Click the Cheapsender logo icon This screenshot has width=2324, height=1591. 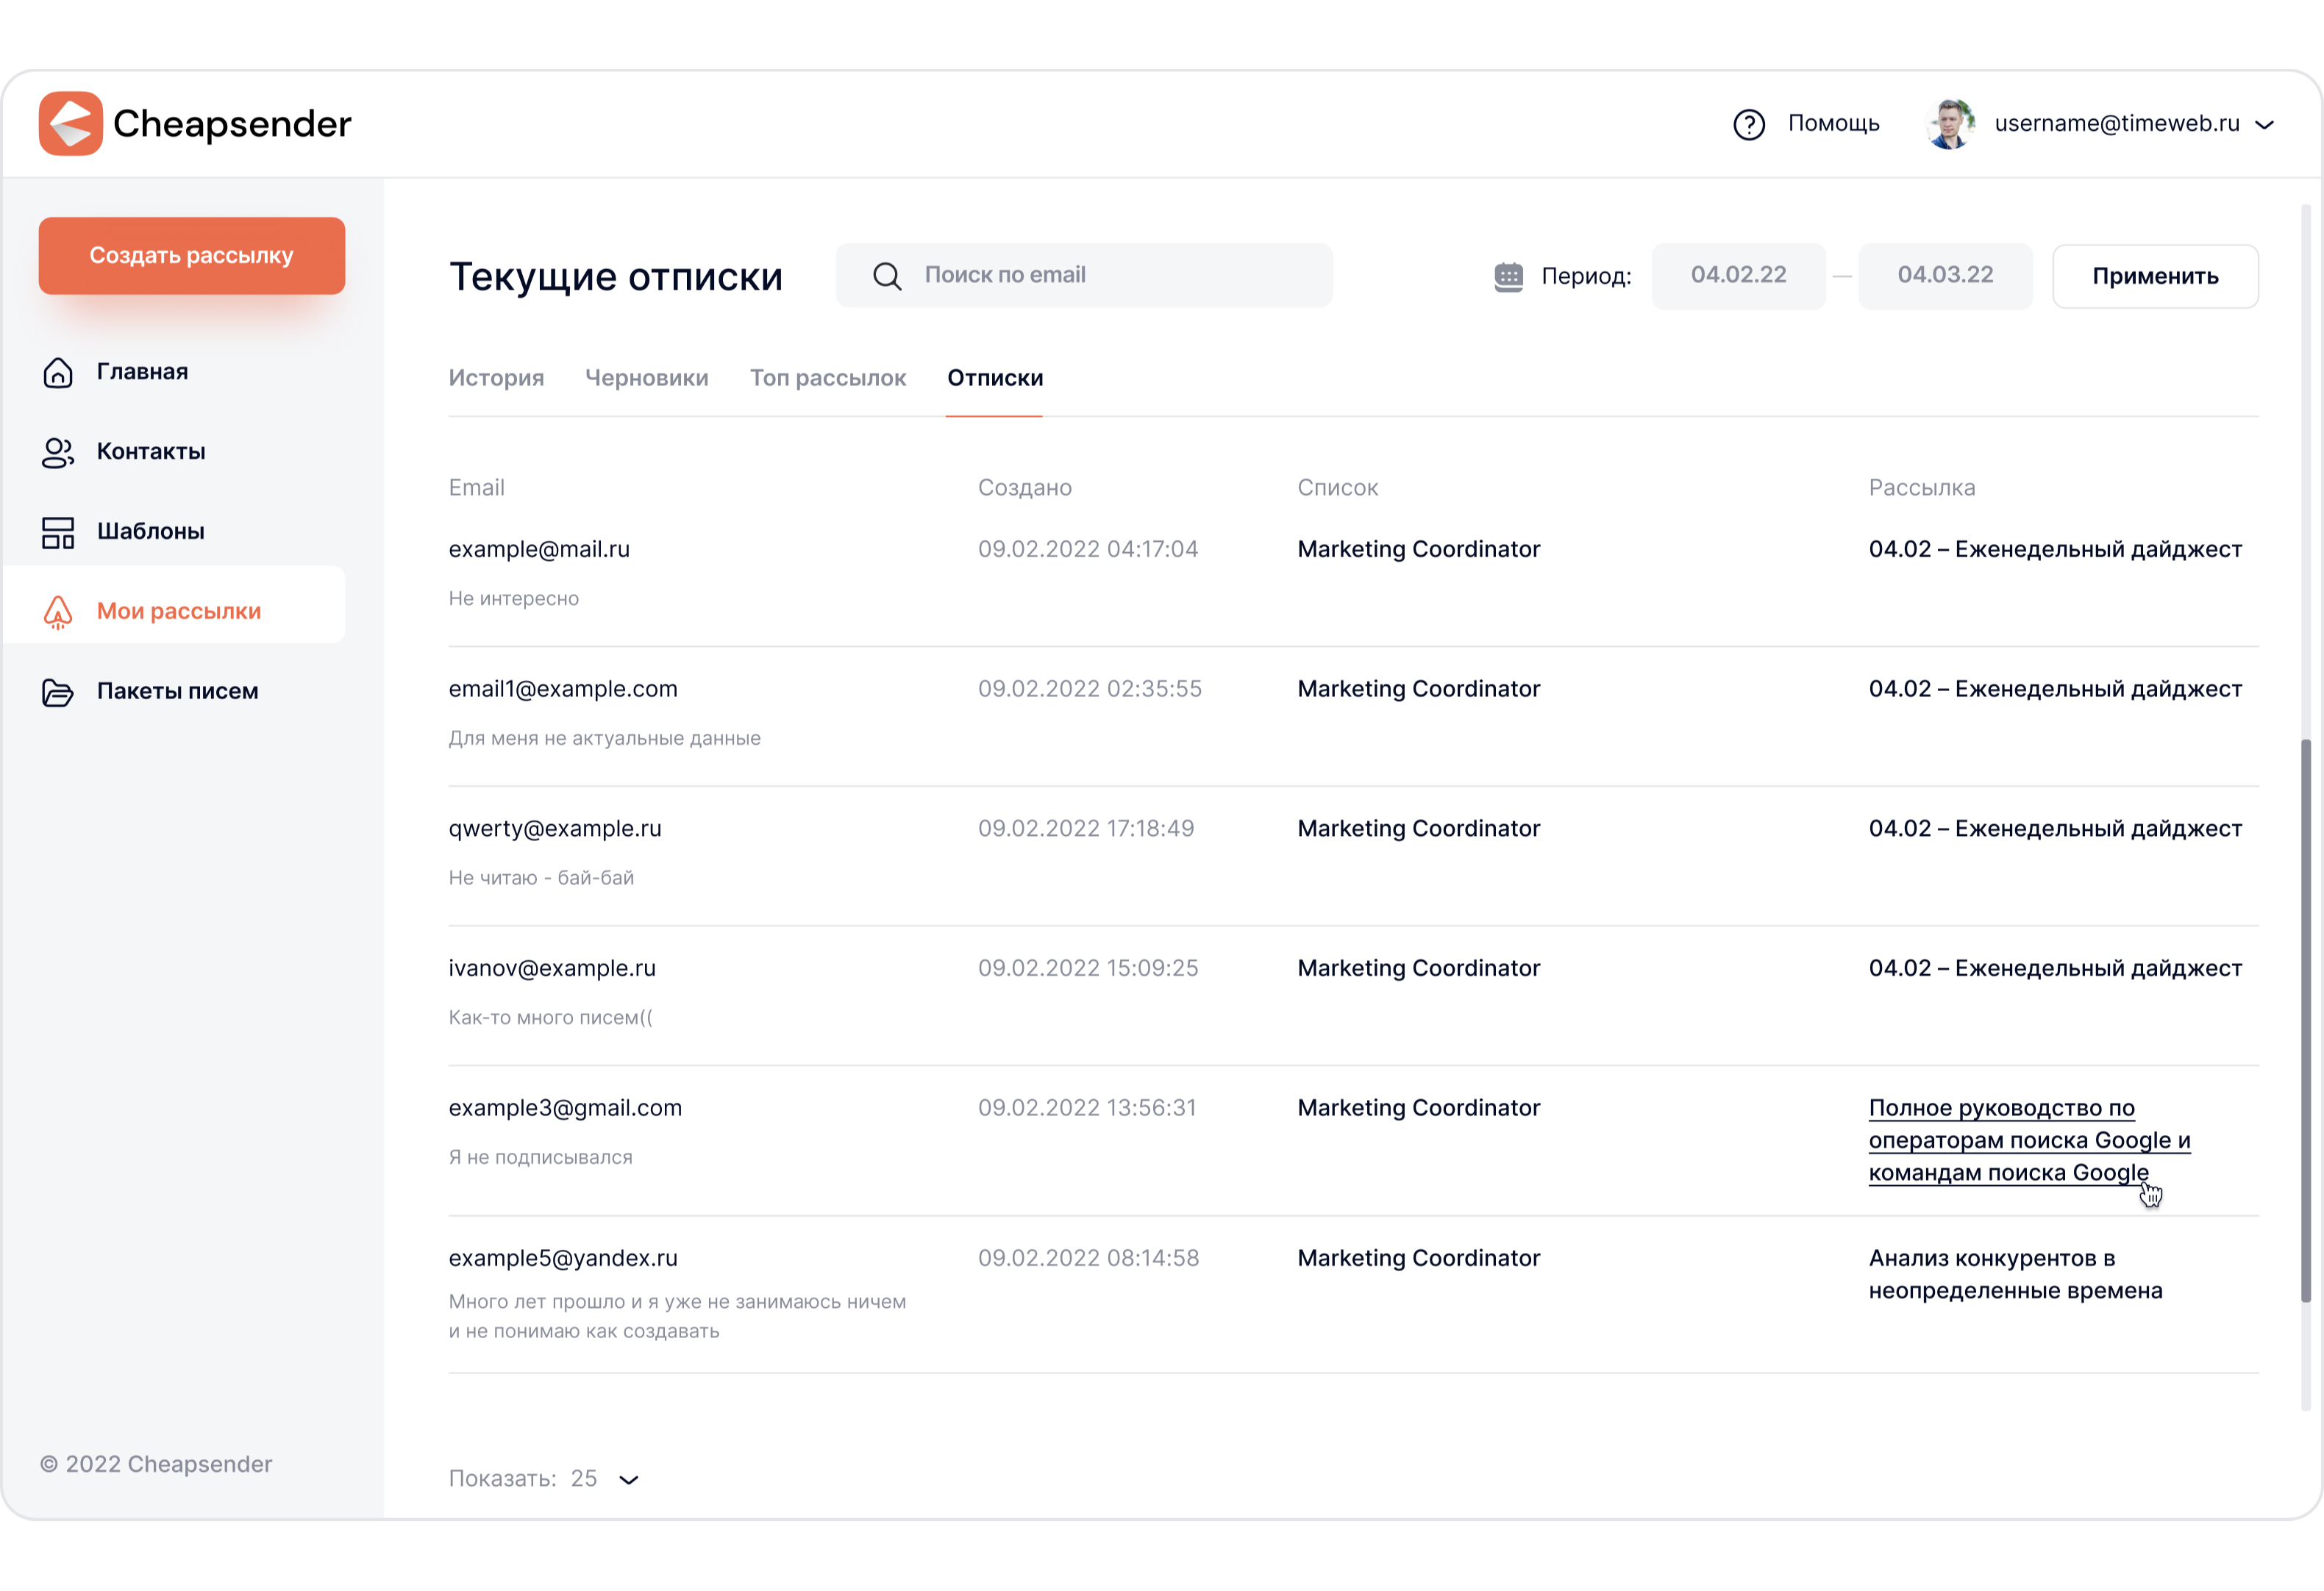[71, 123]
